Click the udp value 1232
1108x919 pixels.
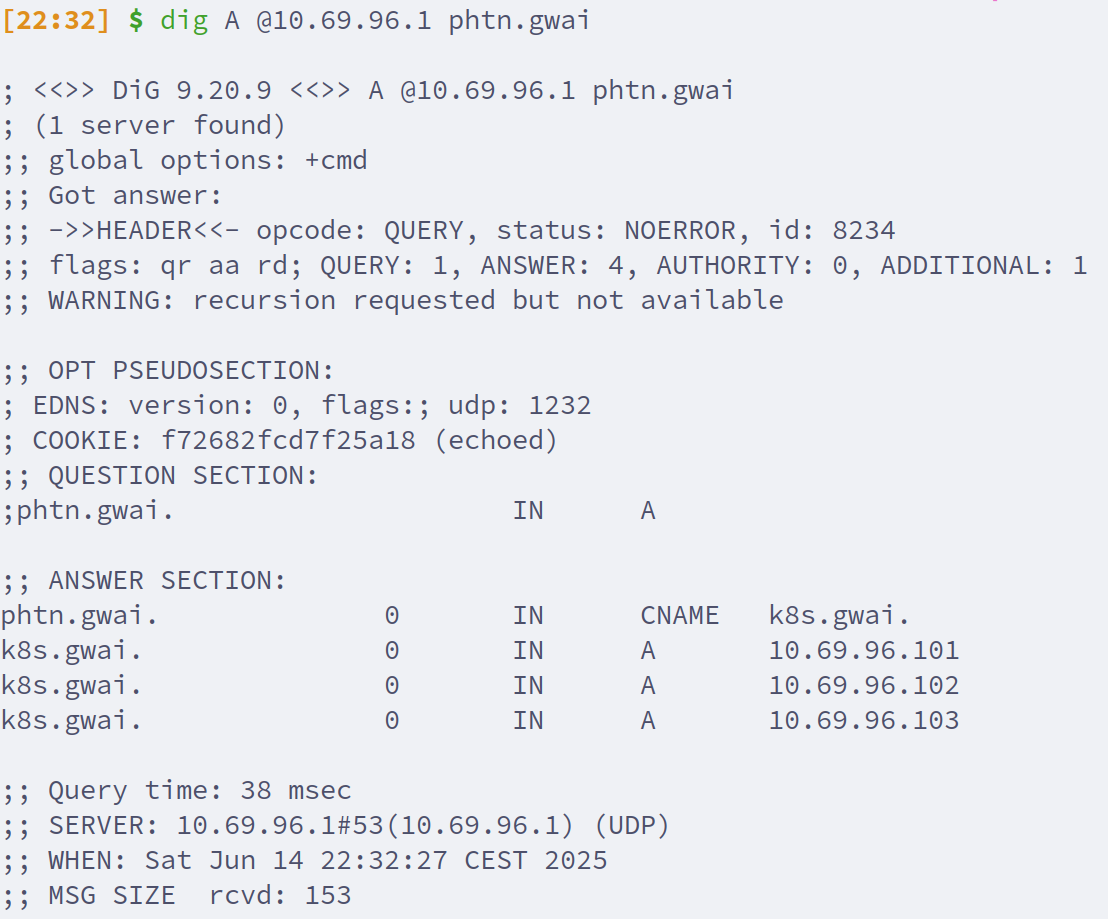click(x=560, y=406)
